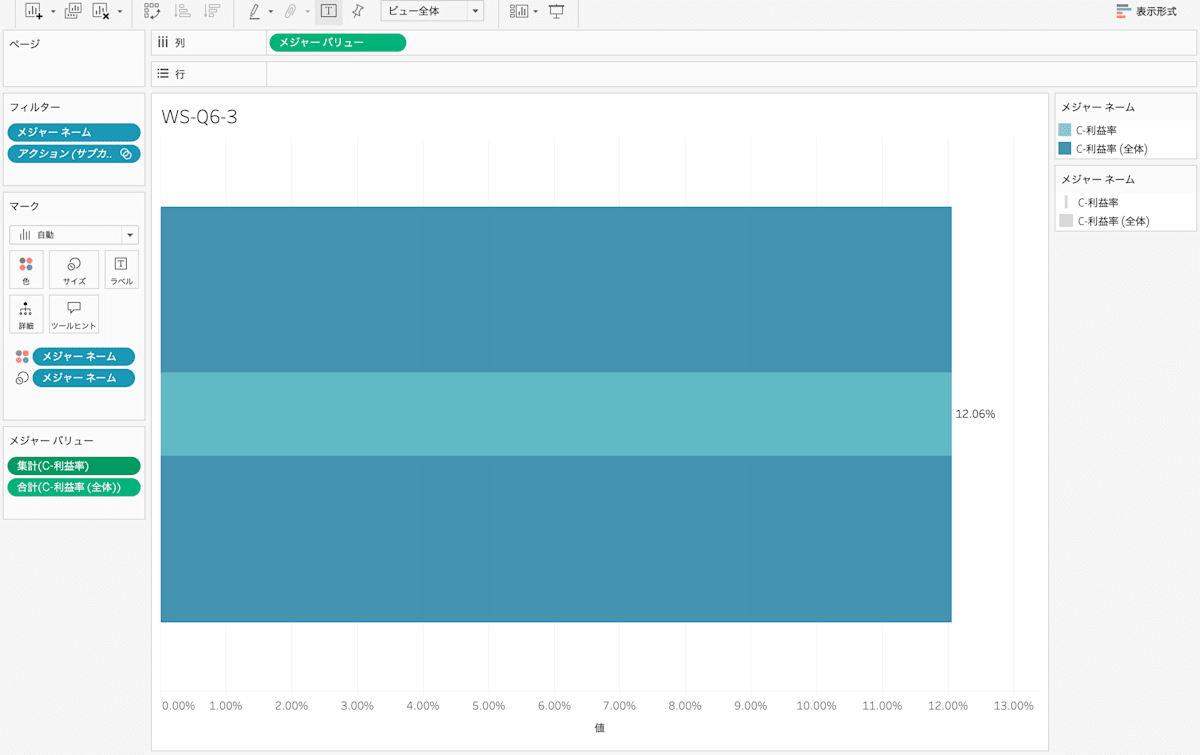Click the group members paperclip icon
Screen dimensions: 1200x755
tap(290, 11)
